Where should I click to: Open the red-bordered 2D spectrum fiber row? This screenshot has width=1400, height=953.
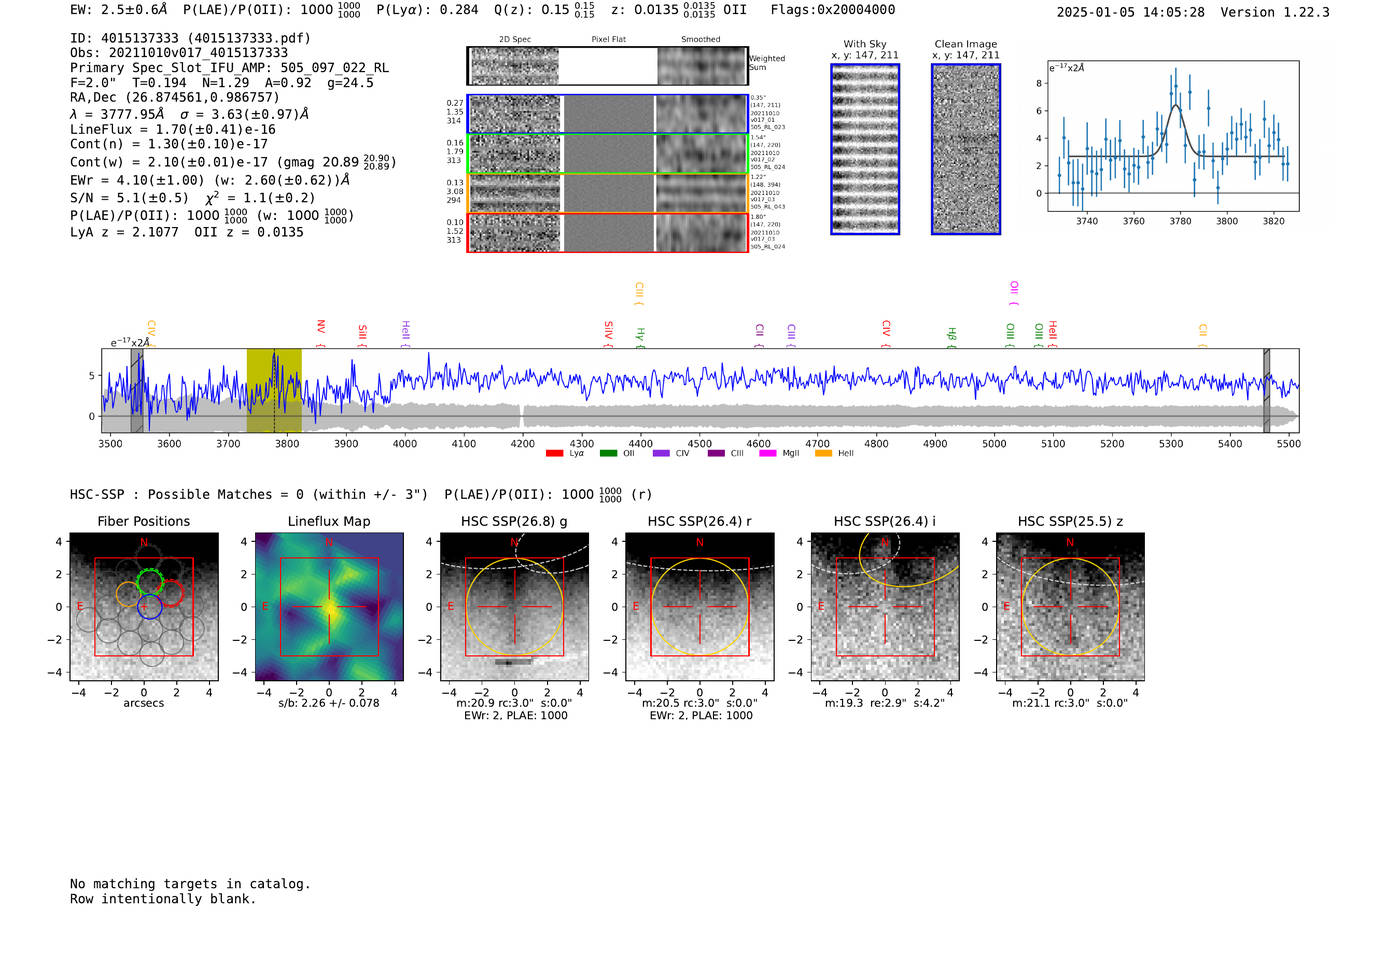tap(607, 232)
